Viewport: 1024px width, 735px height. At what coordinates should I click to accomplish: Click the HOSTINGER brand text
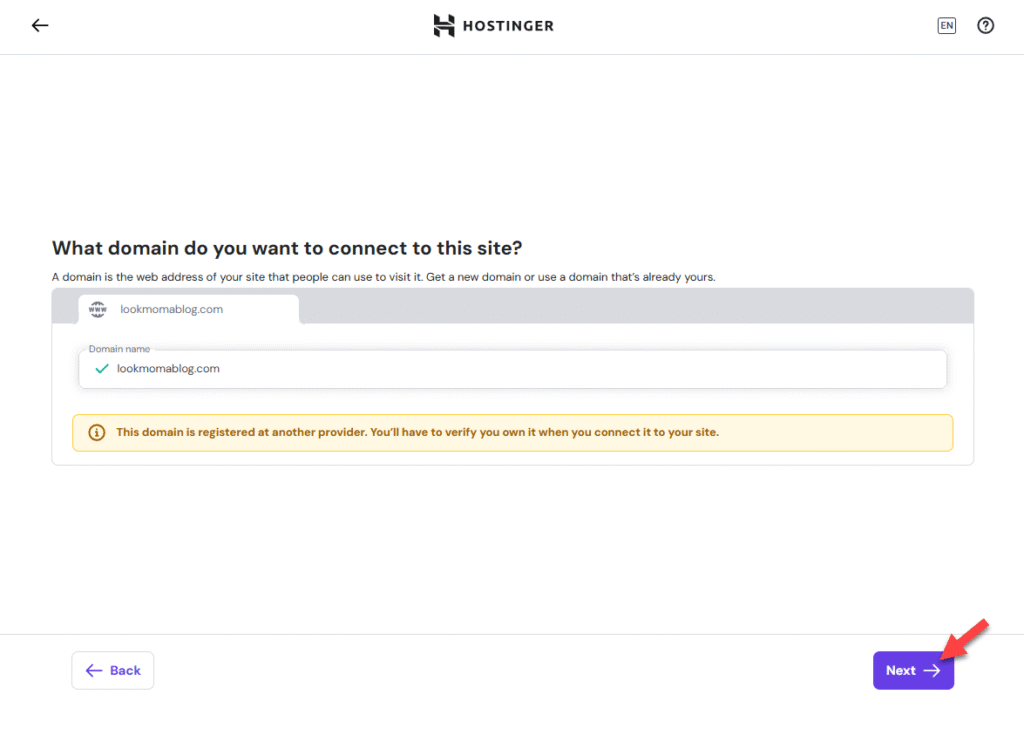coord(507,26)
